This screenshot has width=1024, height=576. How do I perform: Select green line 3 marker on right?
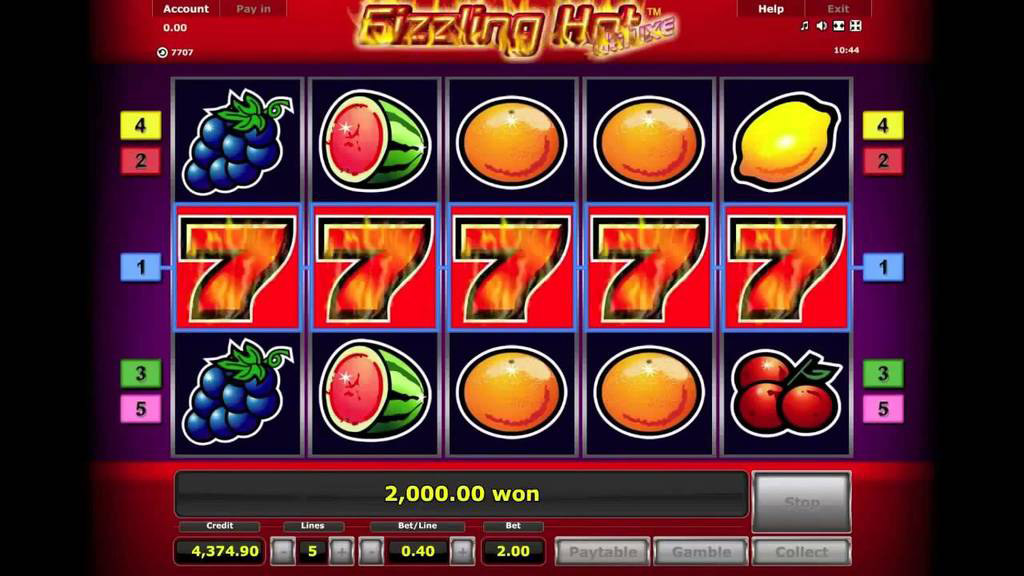pyautogui.click(x=883, y=374)
